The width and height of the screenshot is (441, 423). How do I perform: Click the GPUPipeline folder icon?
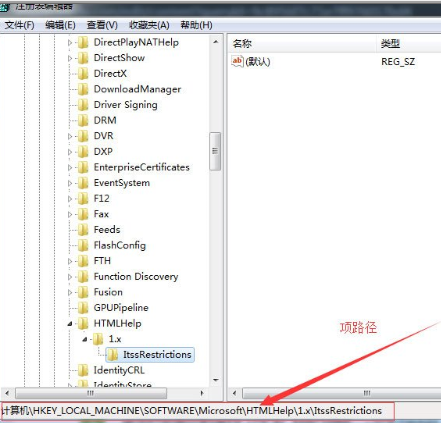coord(83,308)
